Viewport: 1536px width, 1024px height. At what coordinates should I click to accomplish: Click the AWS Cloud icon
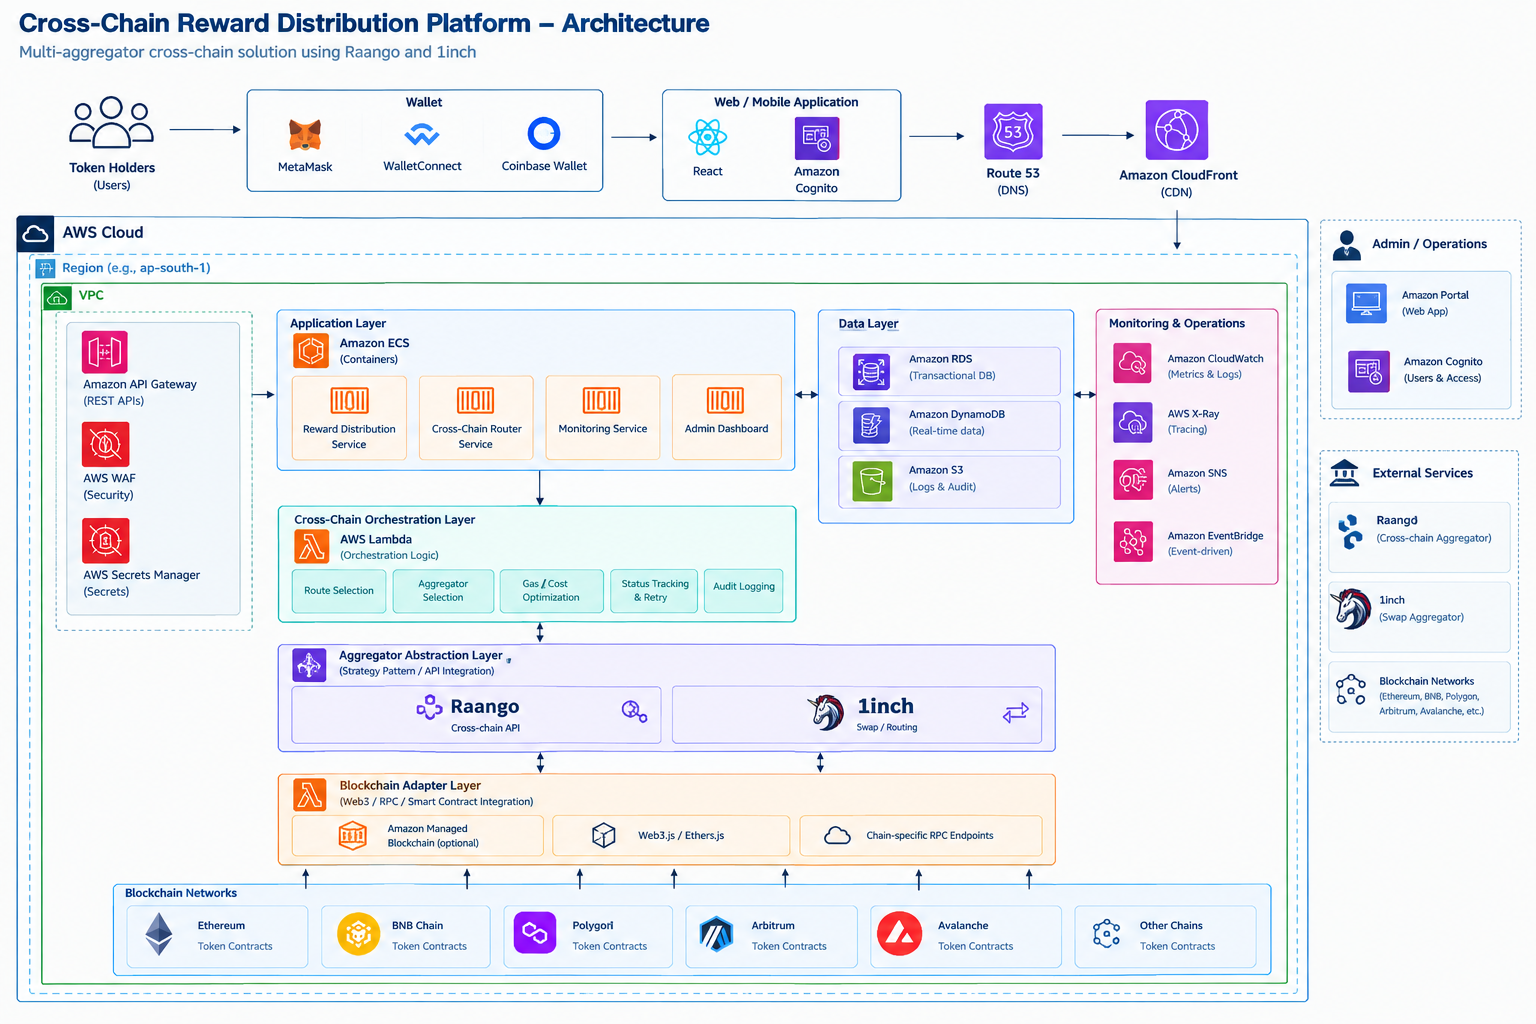(x=35, y=234)
